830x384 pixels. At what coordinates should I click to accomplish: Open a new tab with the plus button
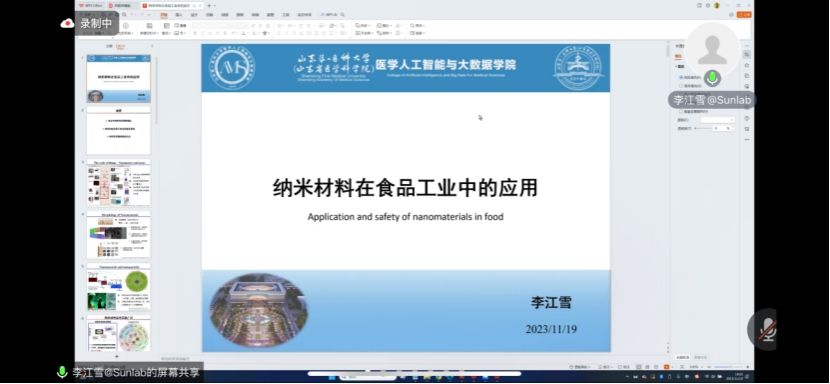point(209,5)
